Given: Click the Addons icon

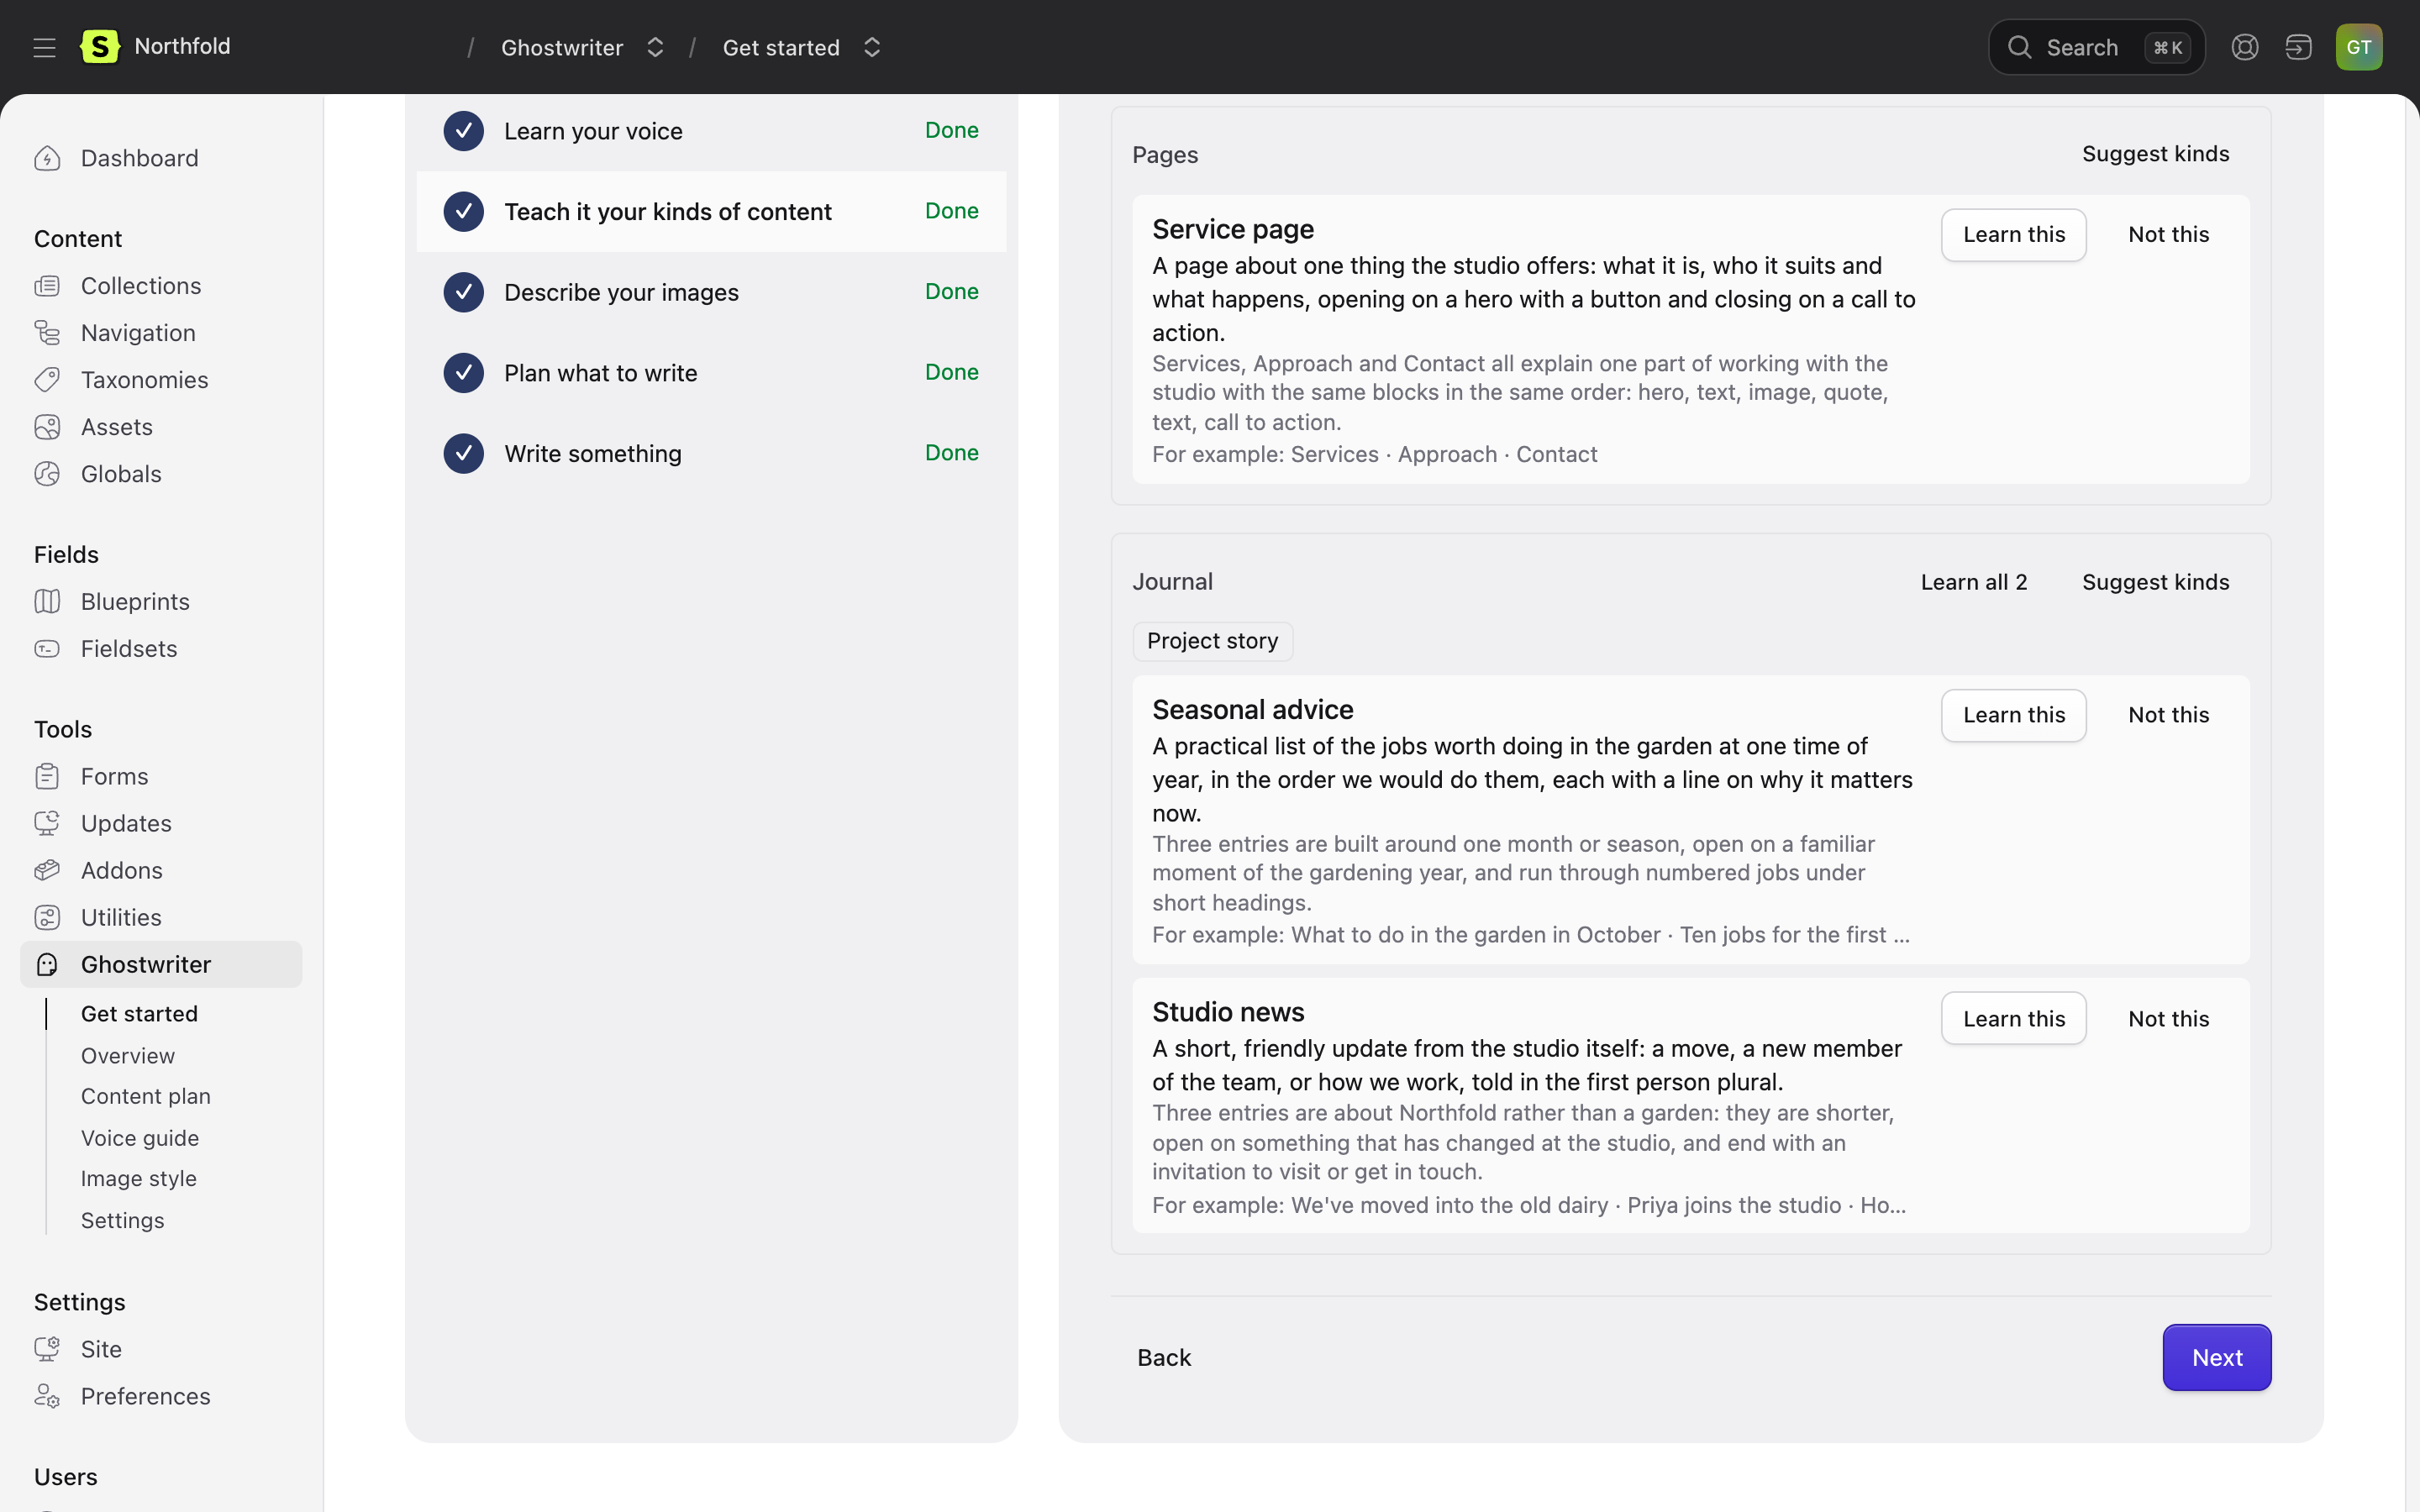Looking at the screenshot, I should pyautogui.click(x=47, y=870).
